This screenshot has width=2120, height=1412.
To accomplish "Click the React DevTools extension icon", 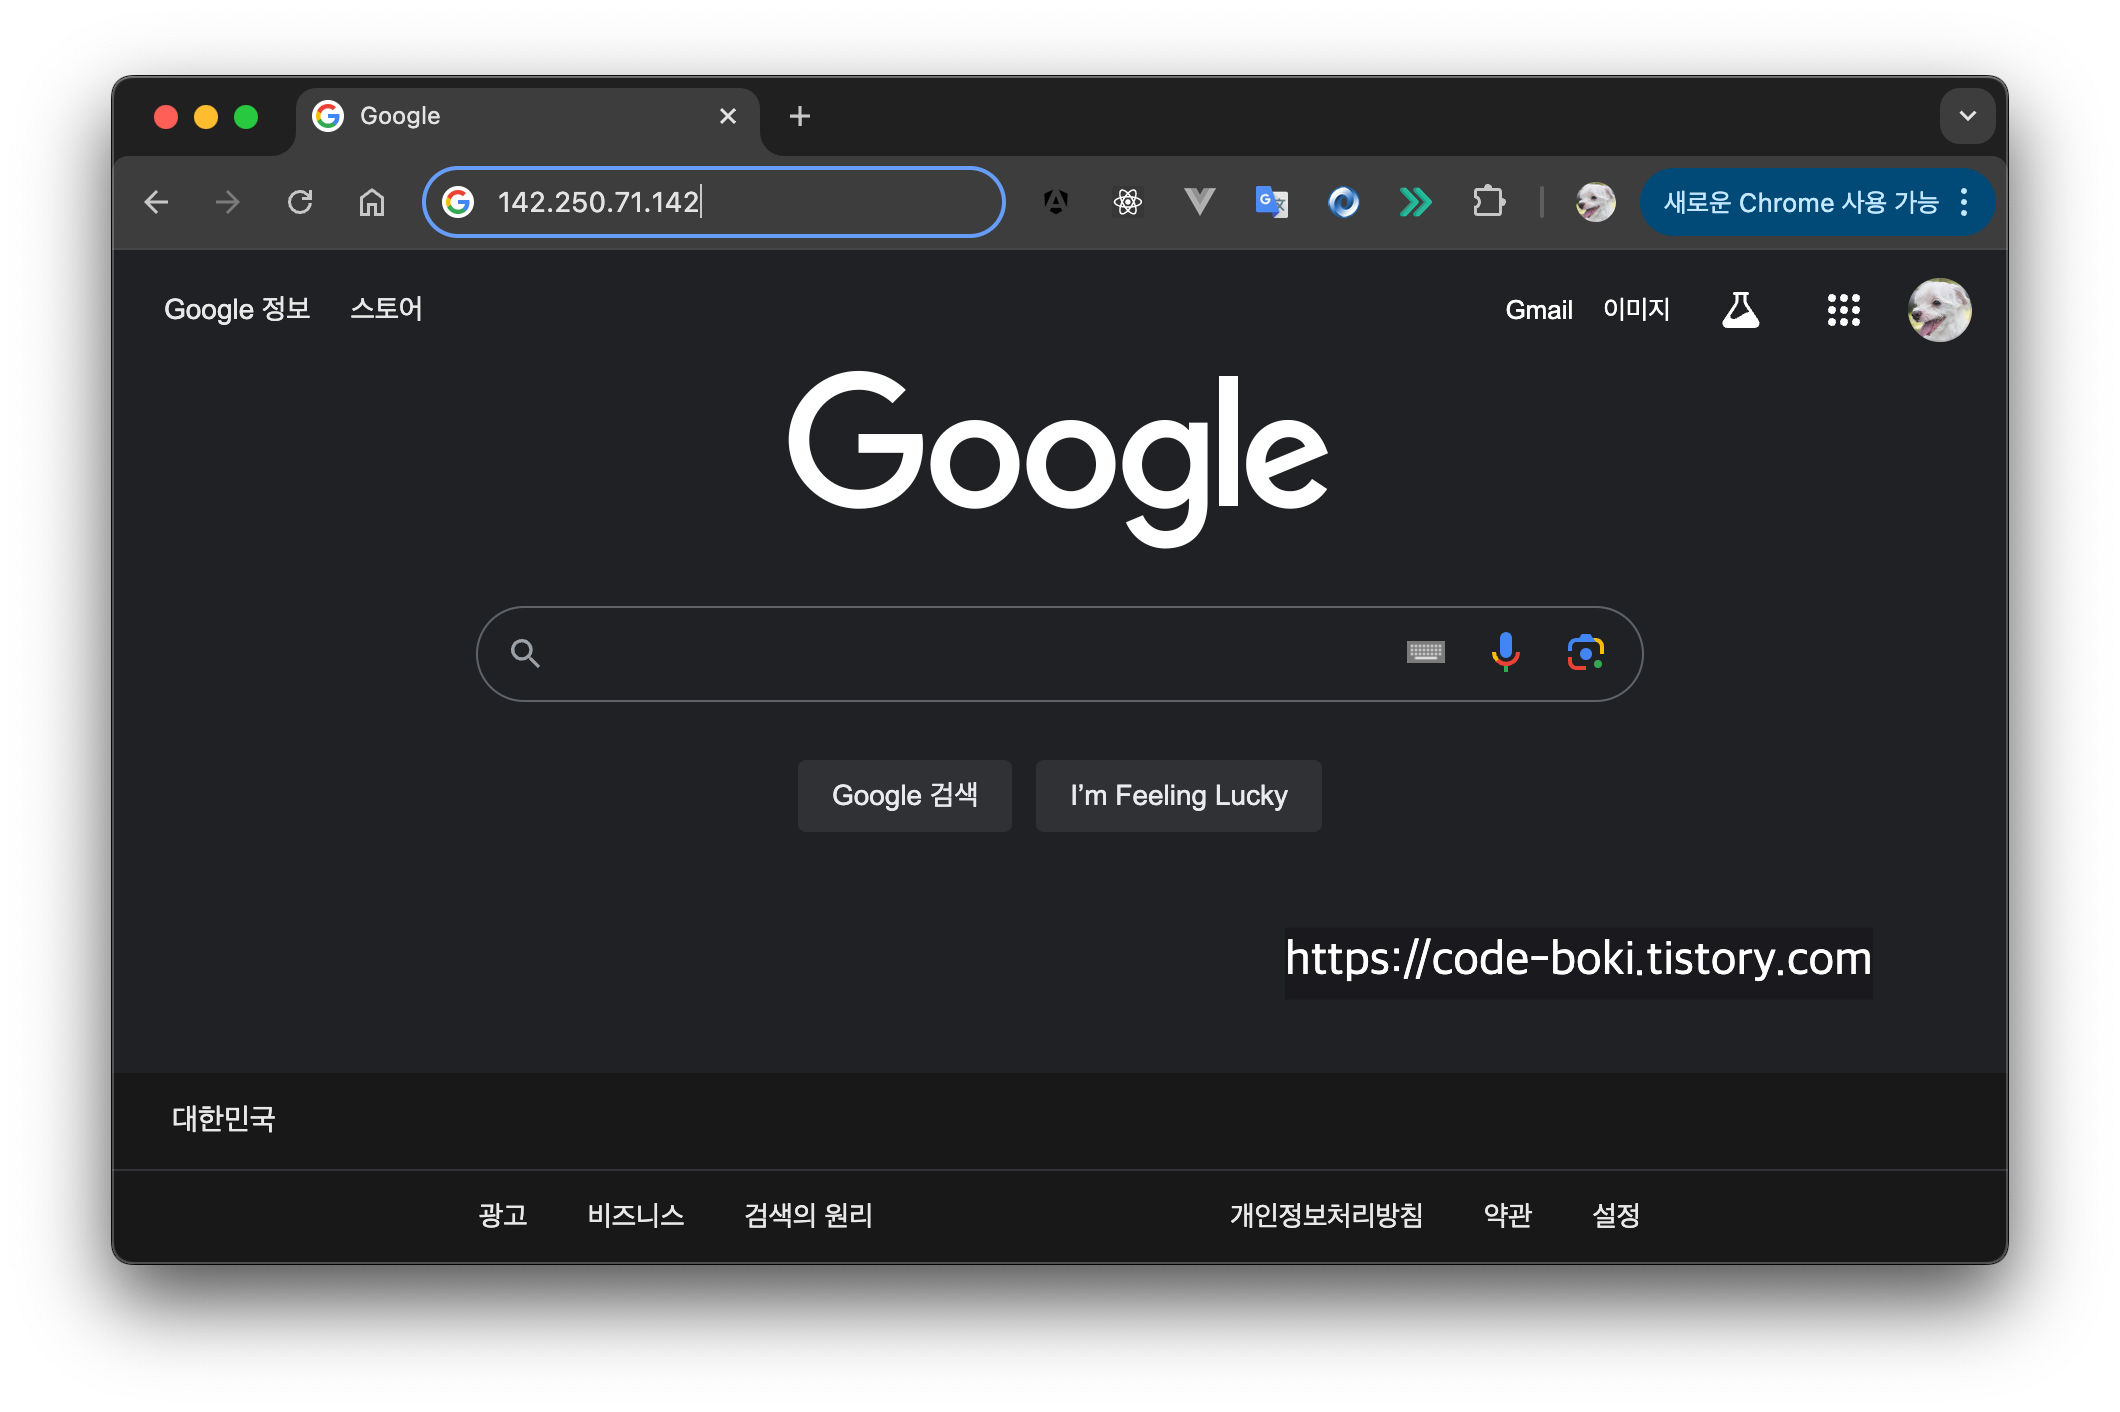I will coord(1128,202).
